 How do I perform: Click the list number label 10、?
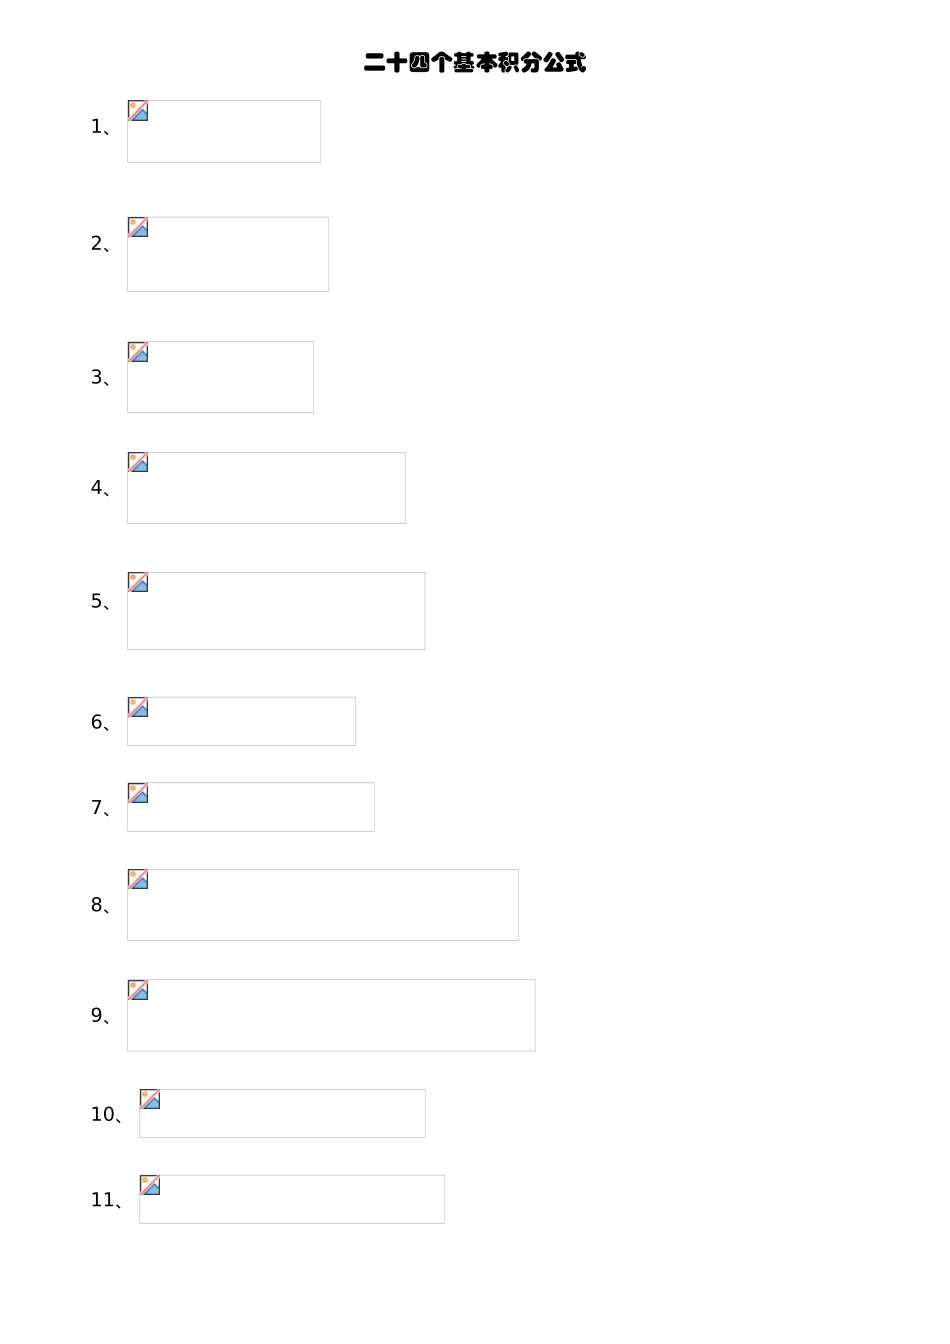coord(107,1115)
